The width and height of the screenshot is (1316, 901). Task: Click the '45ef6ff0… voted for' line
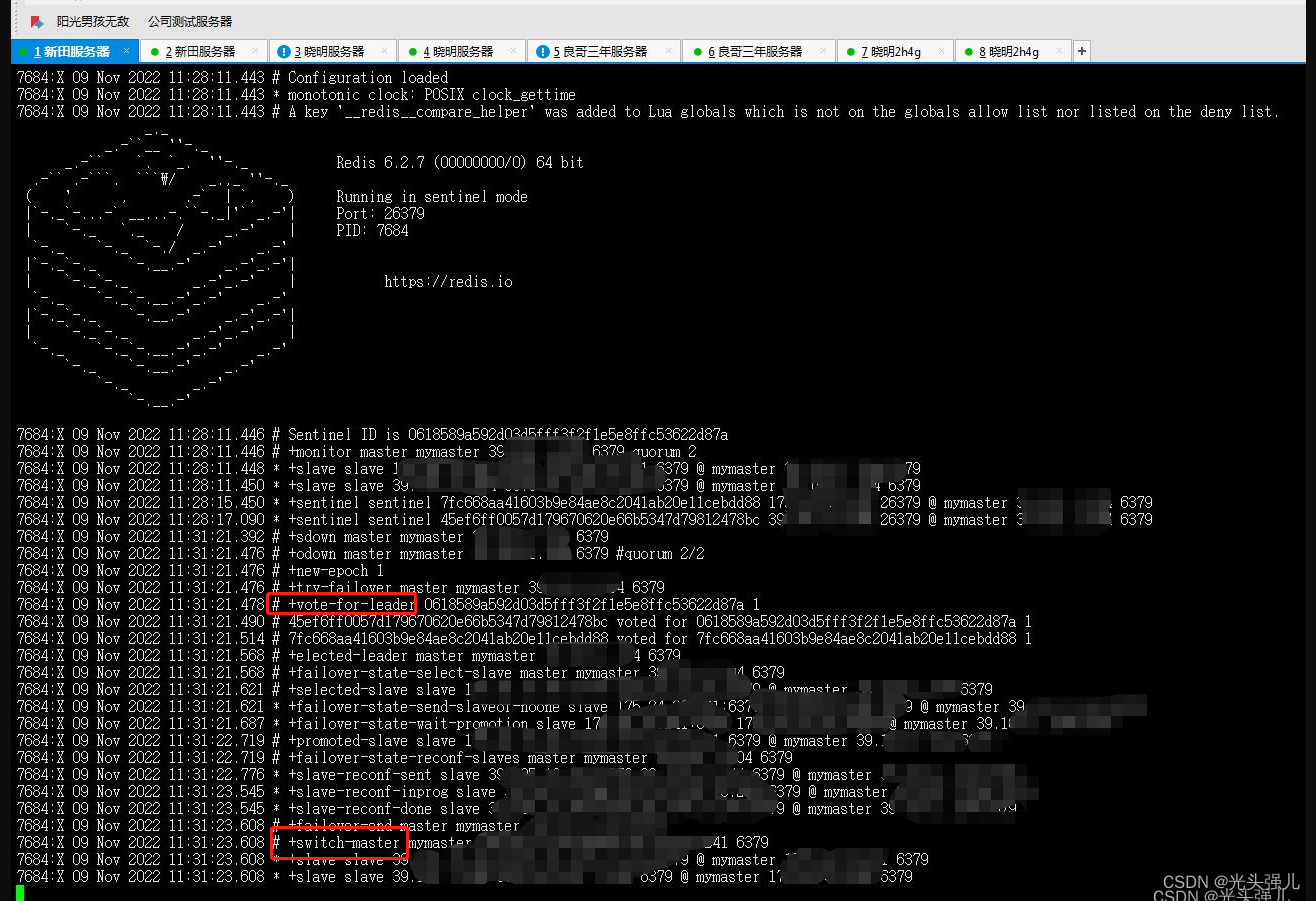pyautogui.click(x=524, y=621)
